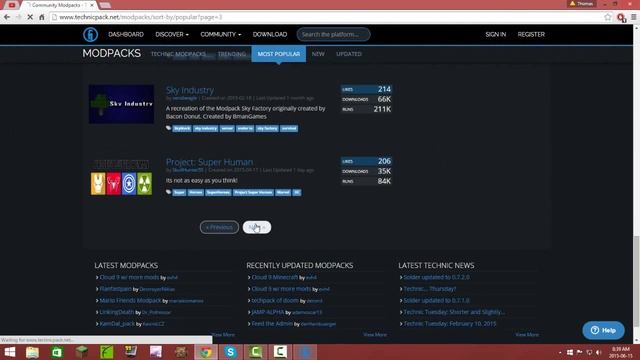Open Solder updated to 0.7.2.0 news
640x360 pixels.
pyautogui.click(x=436, y=277)
